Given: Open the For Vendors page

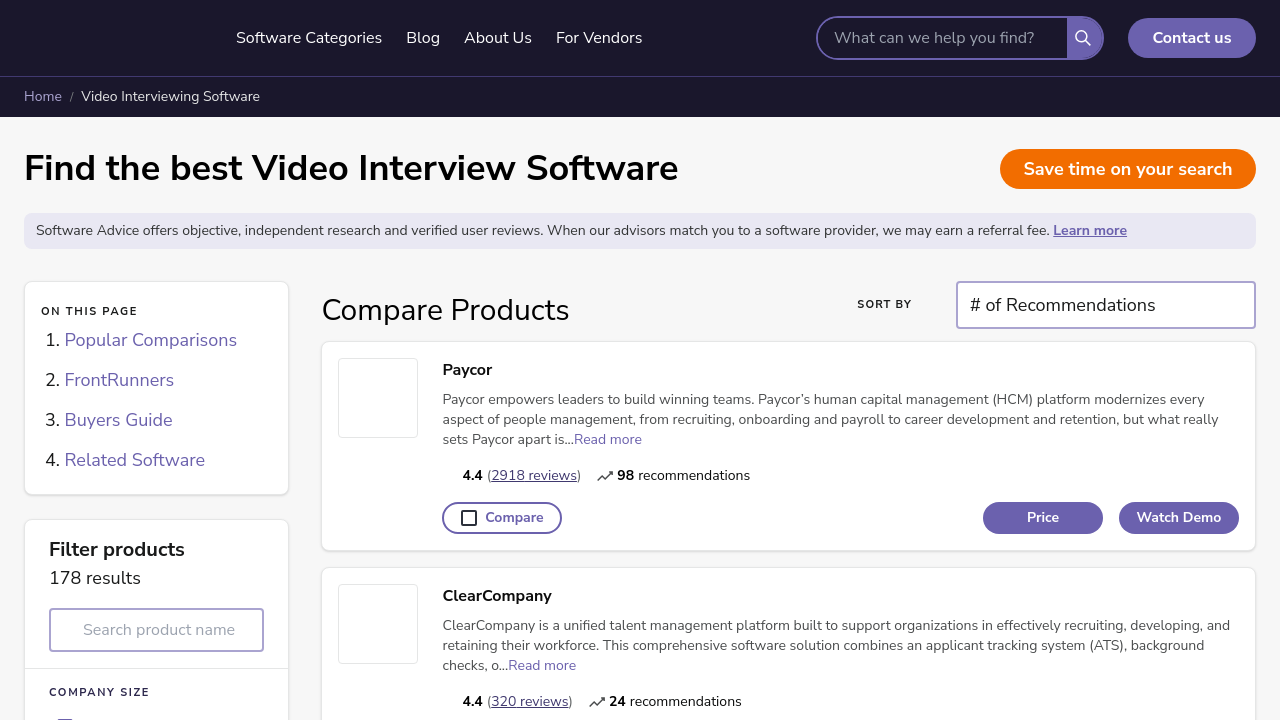Looking at the screenshot, I should tap(599, 38).
